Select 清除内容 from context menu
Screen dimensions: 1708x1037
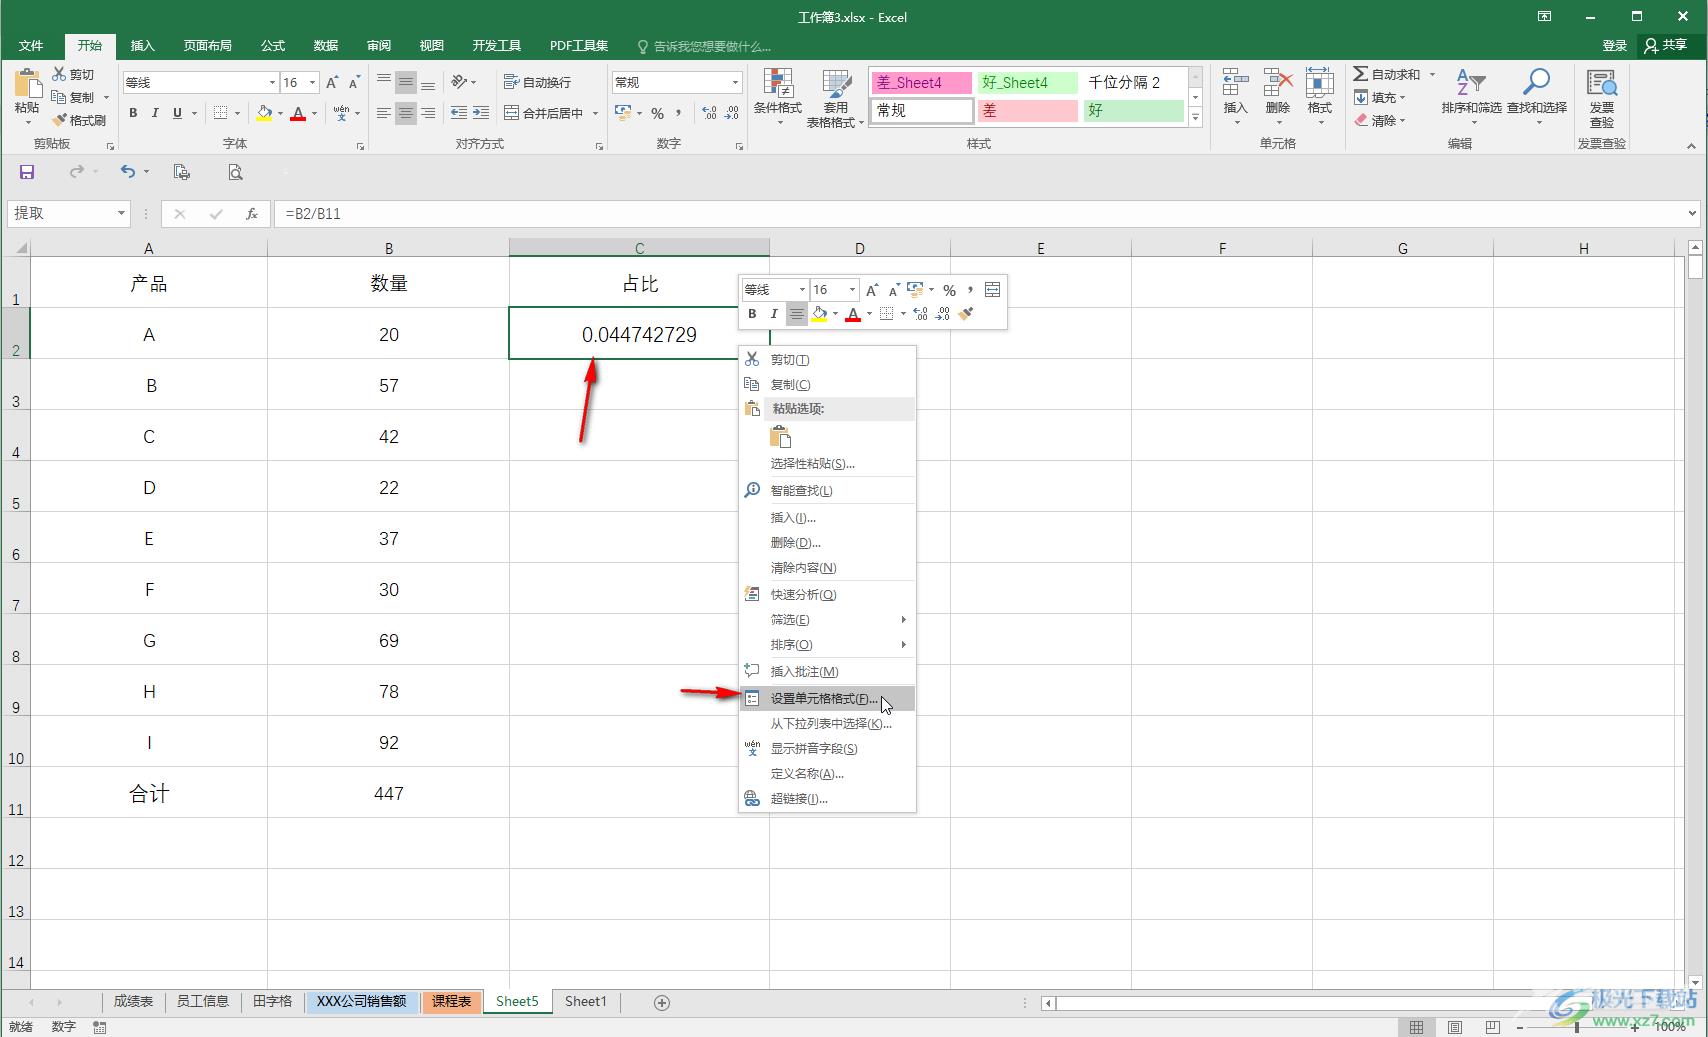pyautogui.click(x=827, y=567)
